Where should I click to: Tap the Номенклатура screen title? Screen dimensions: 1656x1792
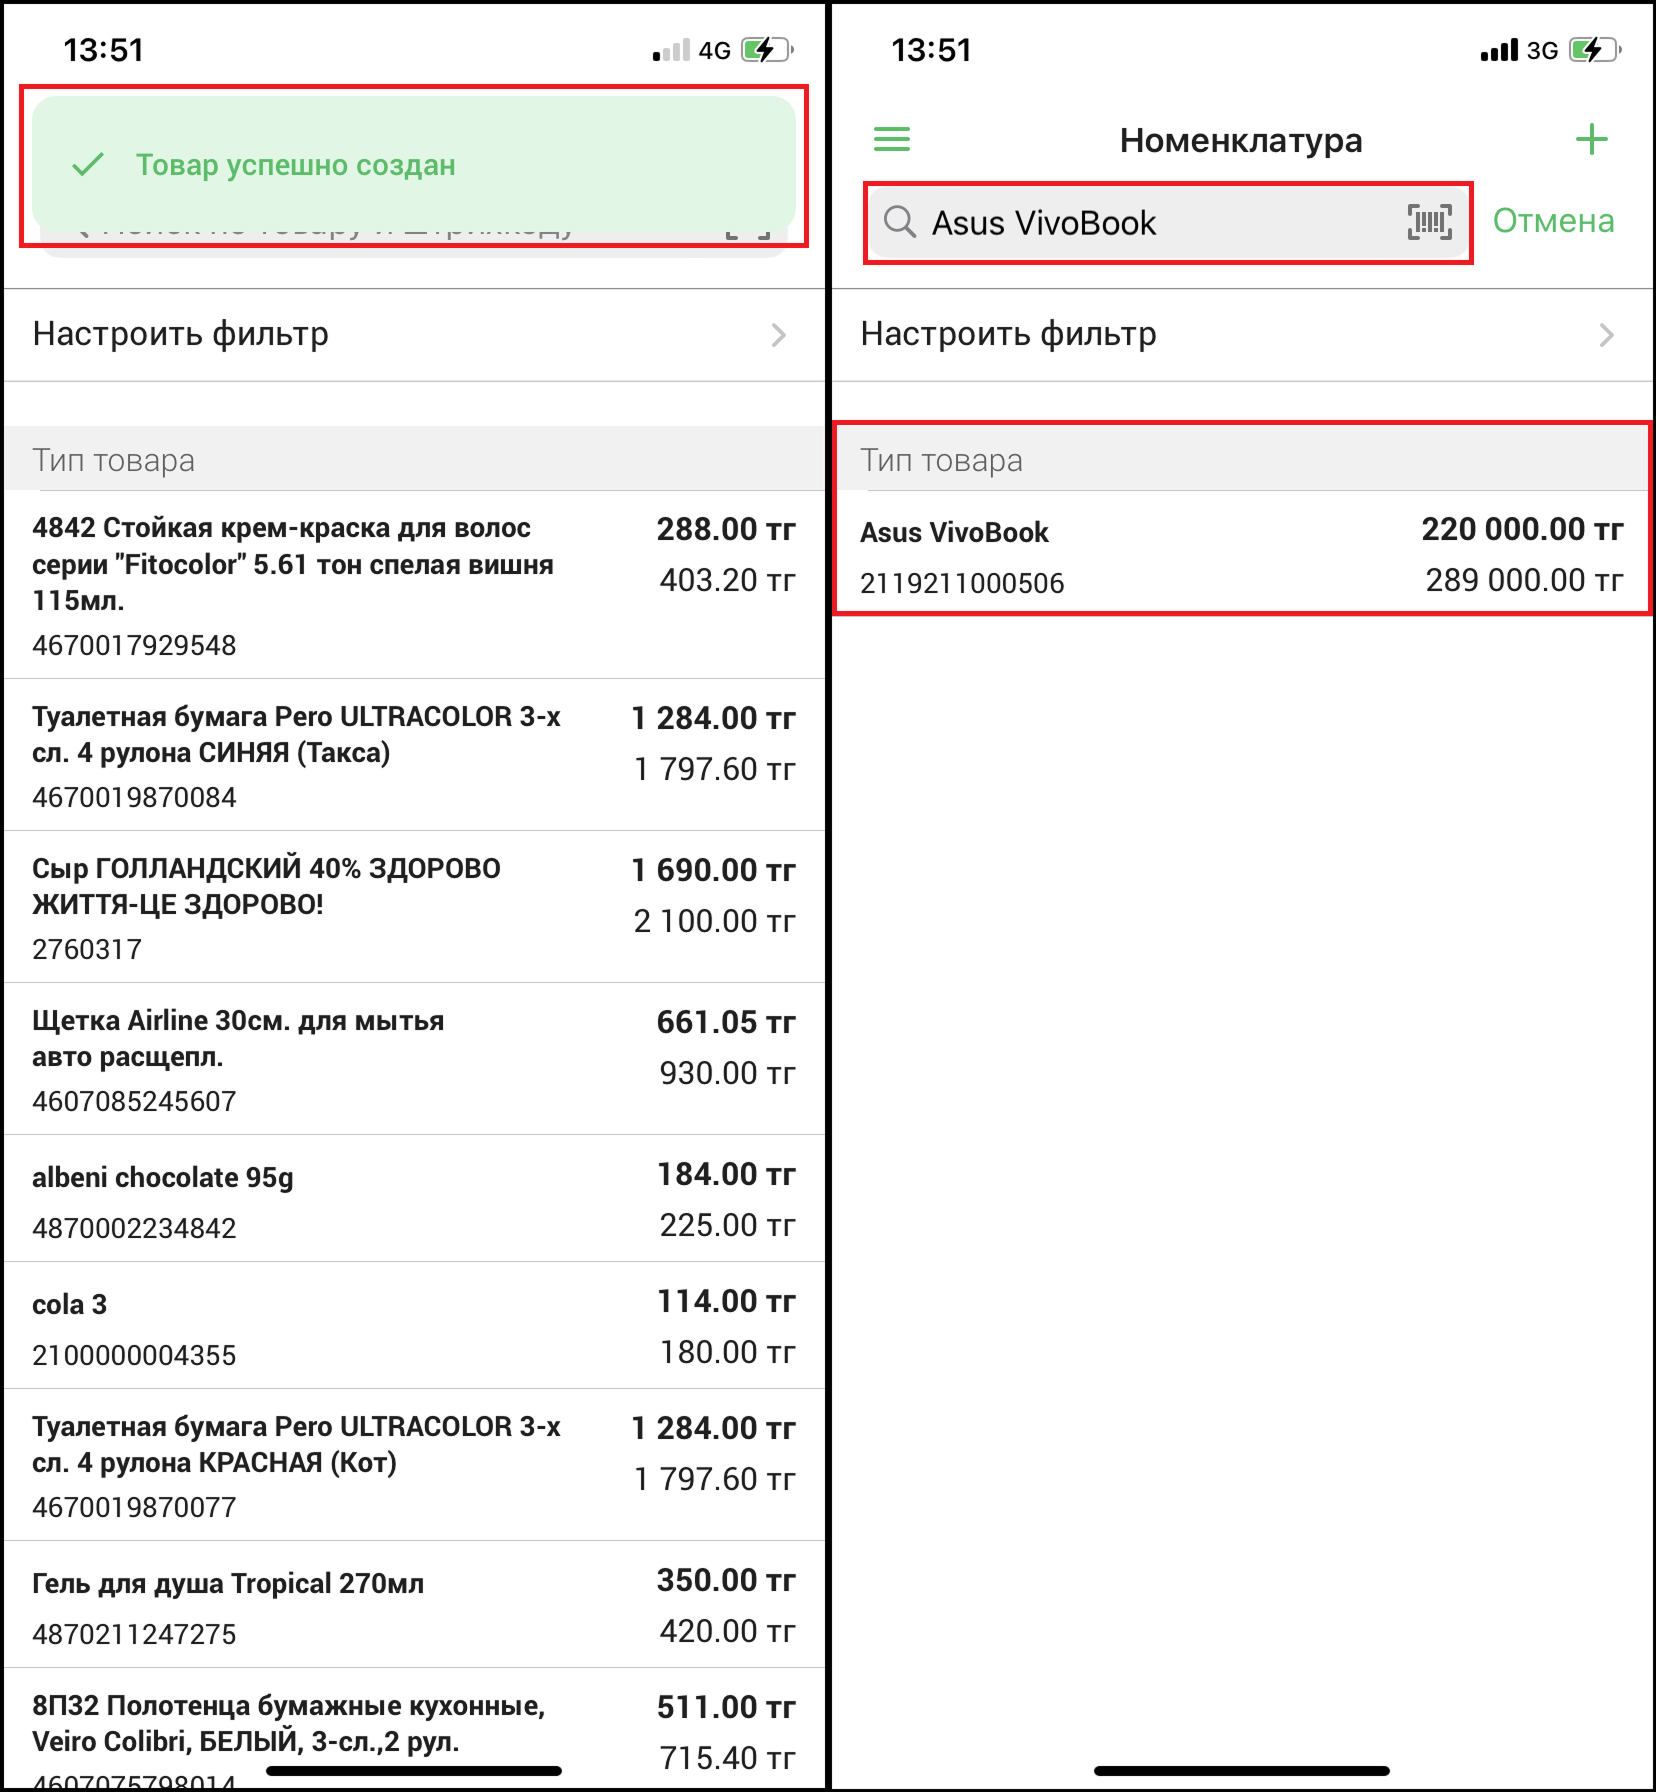[1241, 140]
